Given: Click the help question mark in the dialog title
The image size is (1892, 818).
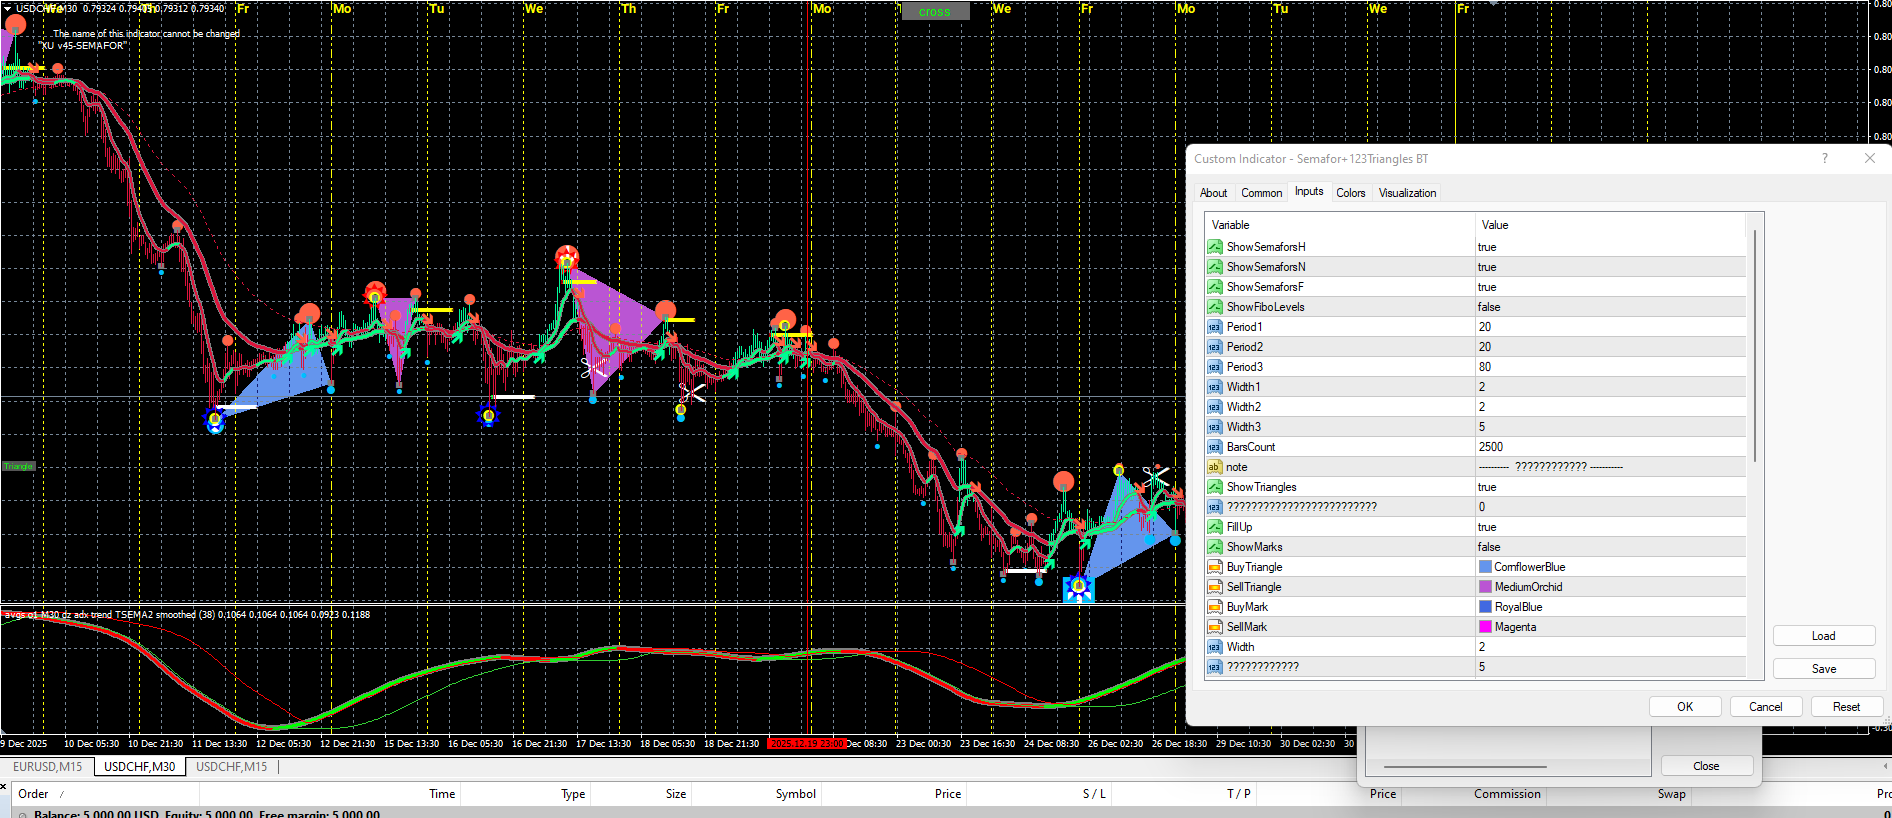Looking at the screenshot, I should [x=1824, y=159].
